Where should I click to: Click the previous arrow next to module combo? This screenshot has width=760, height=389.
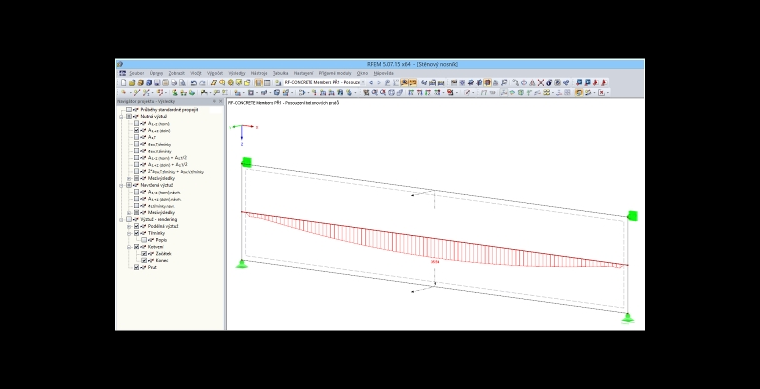point(371,83)
